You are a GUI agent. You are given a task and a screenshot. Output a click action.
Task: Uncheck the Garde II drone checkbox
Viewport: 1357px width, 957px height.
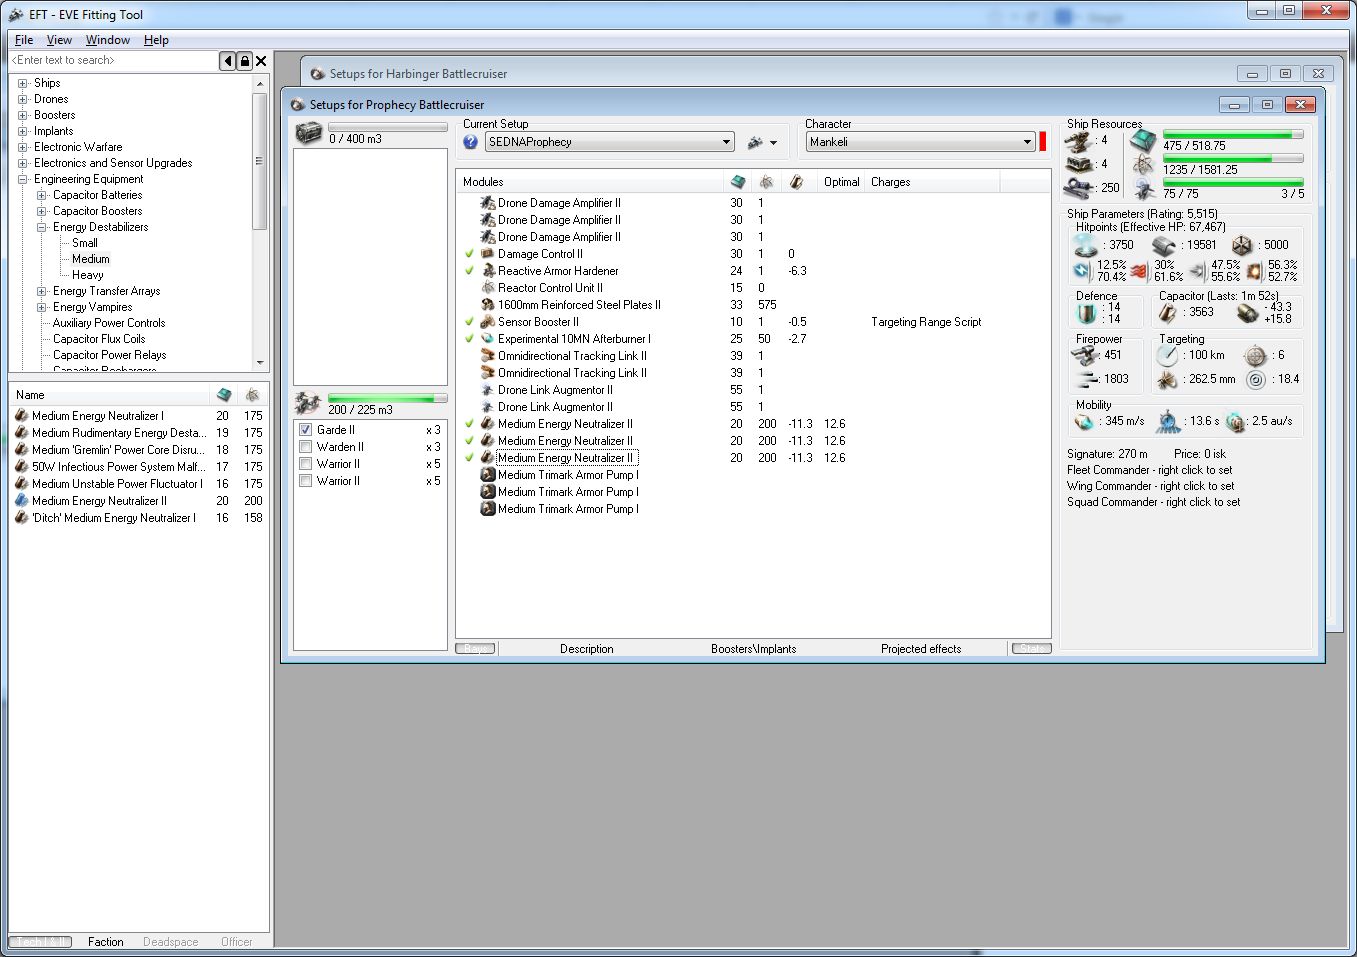[306, 430]
